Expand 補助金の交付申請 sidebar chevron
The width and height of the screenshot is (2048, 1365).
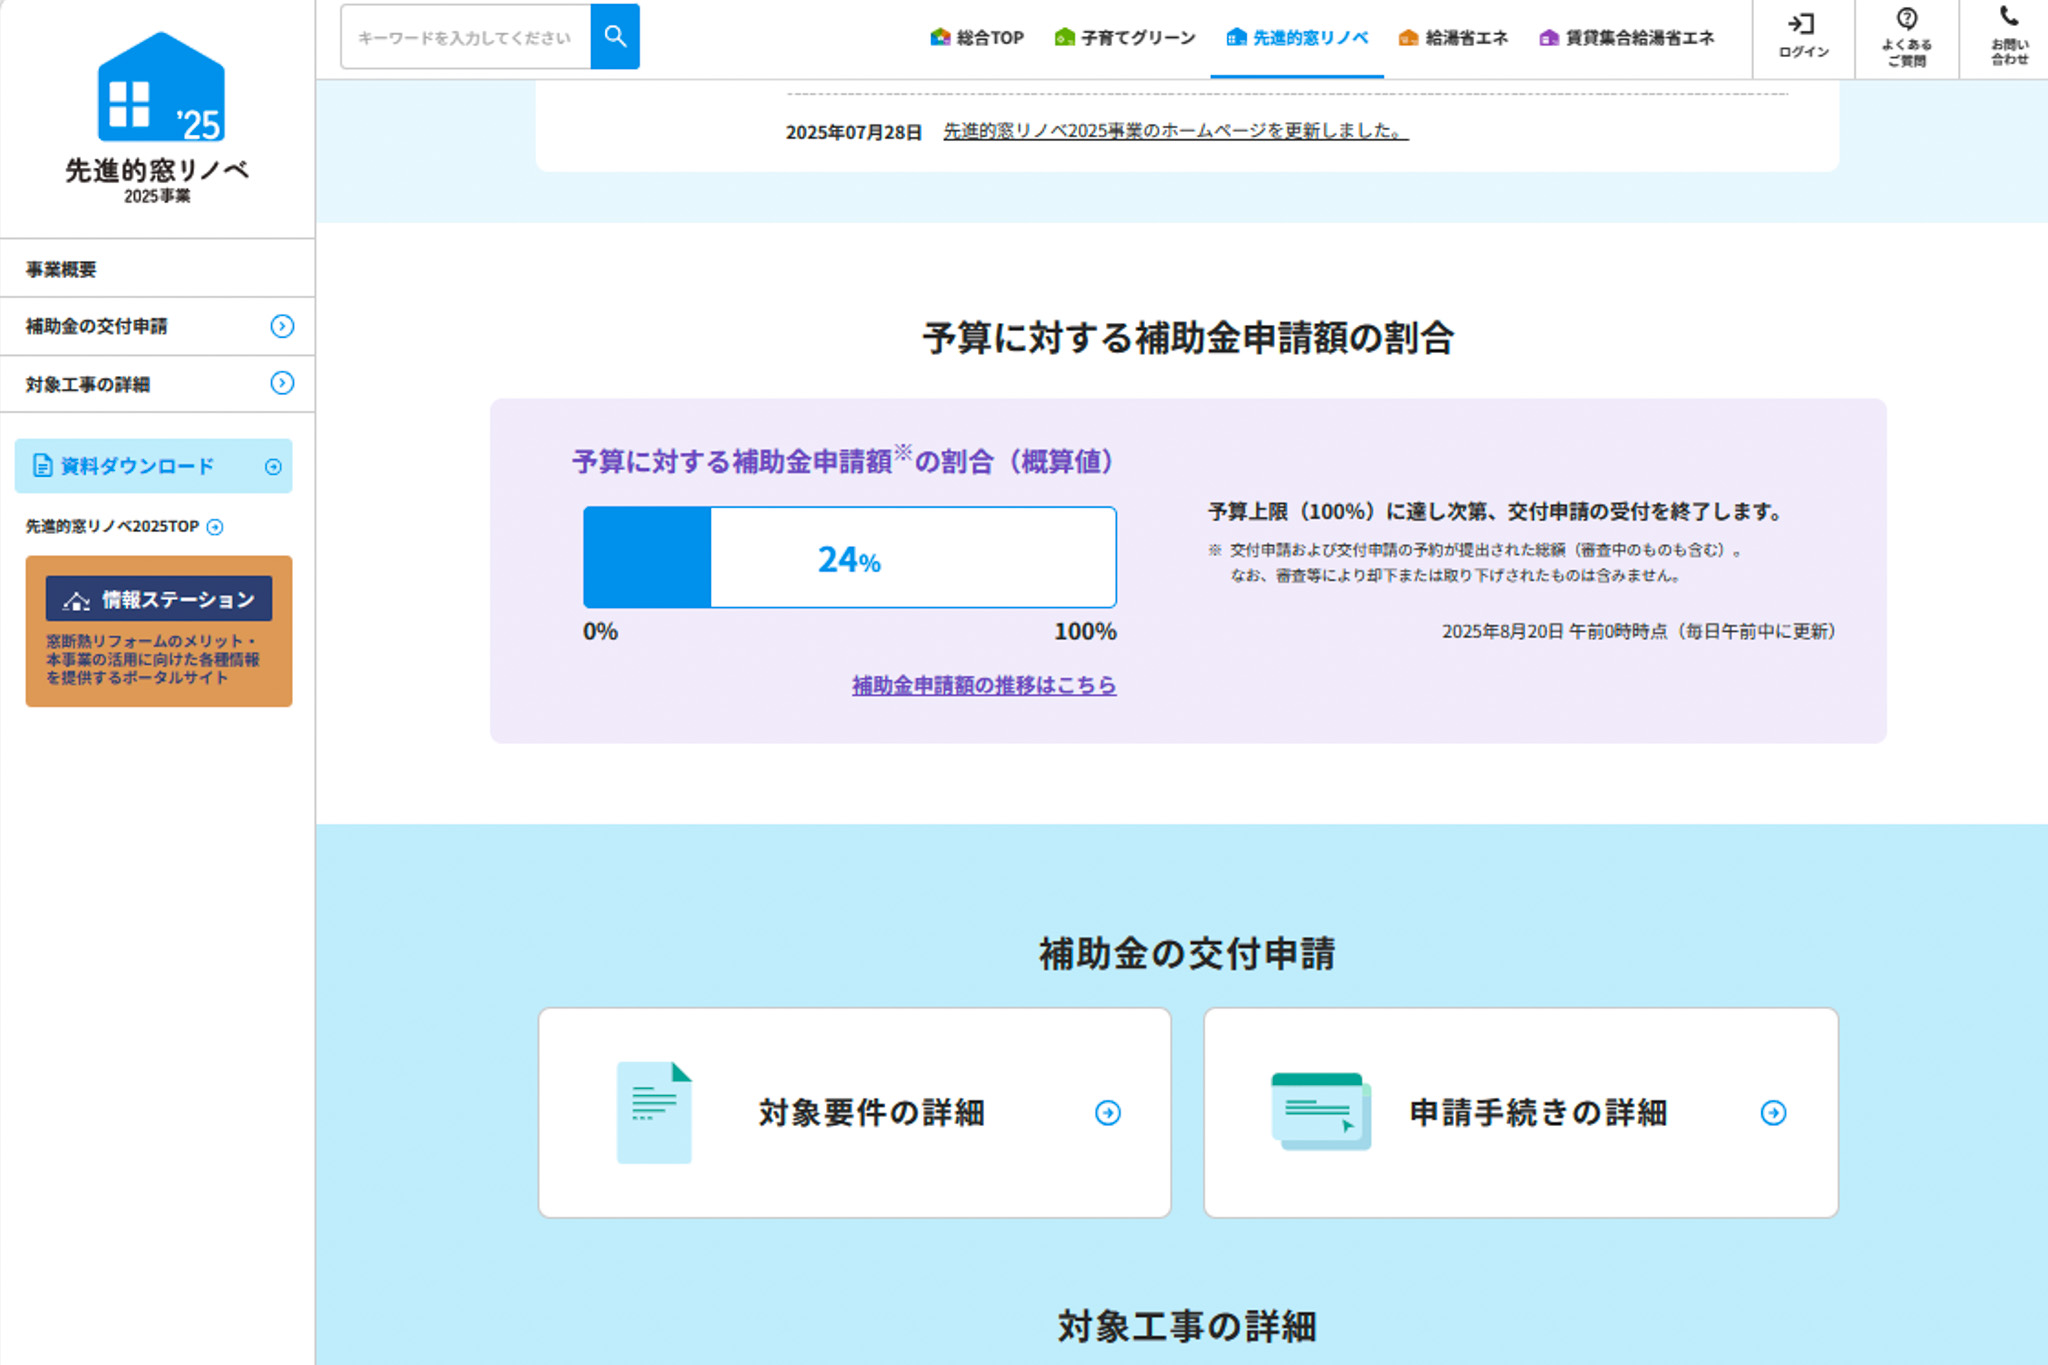[x=282, y=326]
